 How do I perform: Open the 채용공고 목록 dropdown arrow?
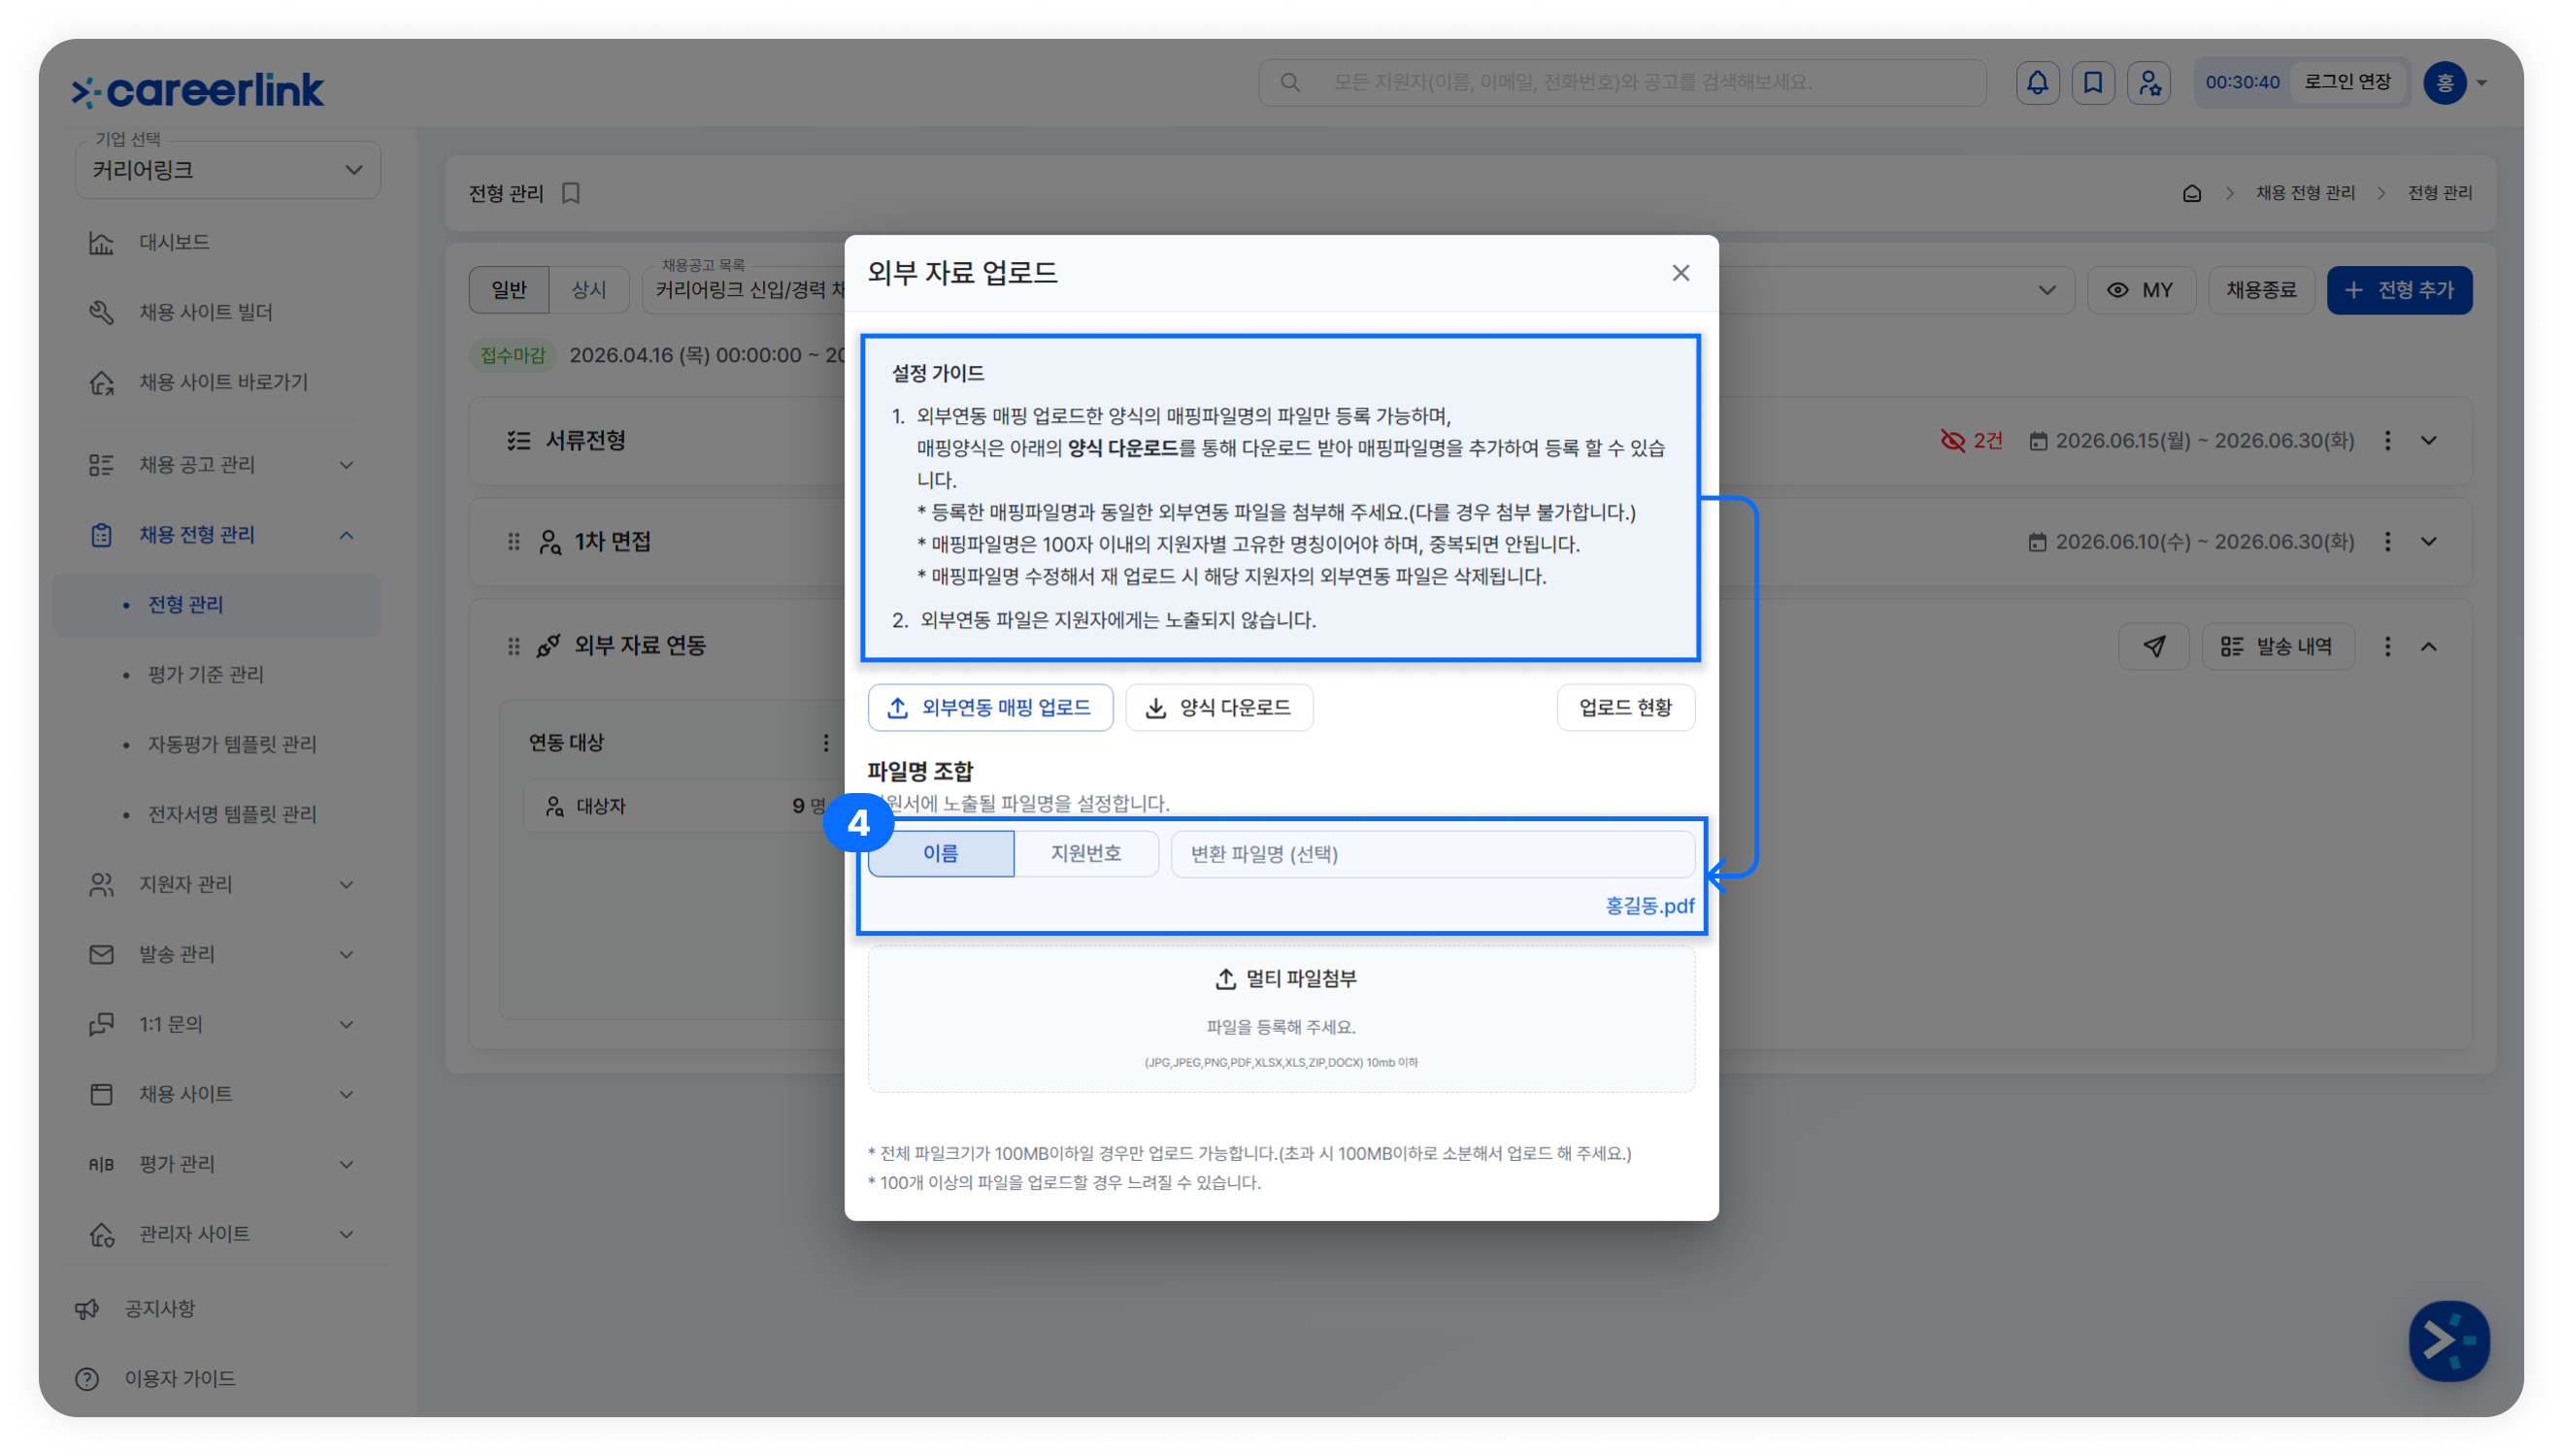click(x=2047, y=291)
